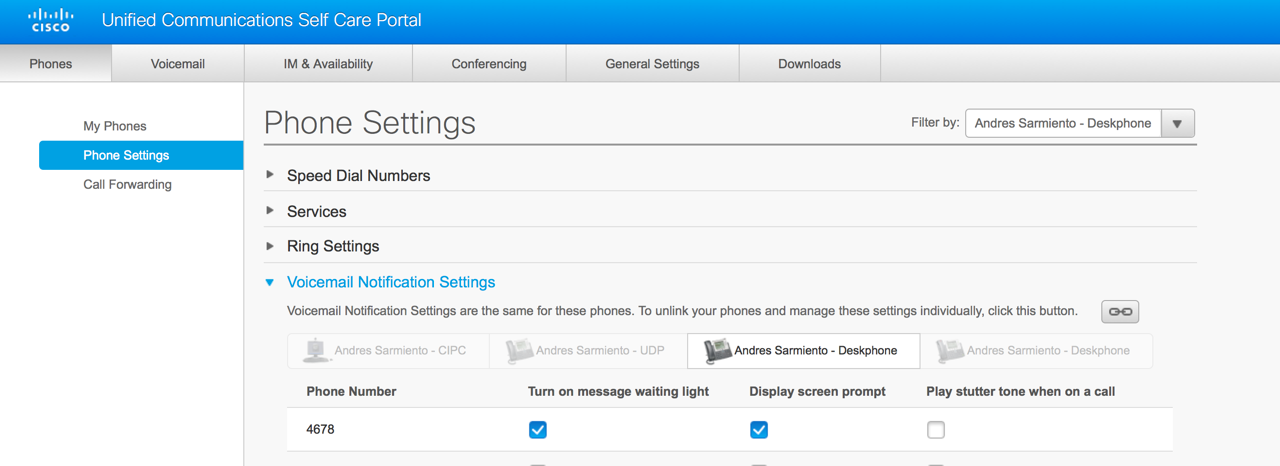This screenshot has width=1280, height=466.
Task: Click the UDP phone icon
Action: 518,350
